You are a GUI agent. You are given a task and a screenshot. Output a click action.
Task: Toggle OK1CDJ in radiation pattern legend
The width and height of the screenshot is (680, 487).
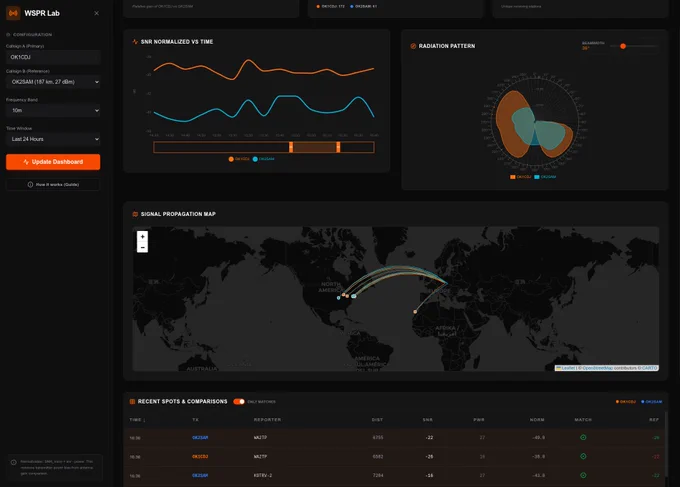pyautogui.click(x=520, y=177)
